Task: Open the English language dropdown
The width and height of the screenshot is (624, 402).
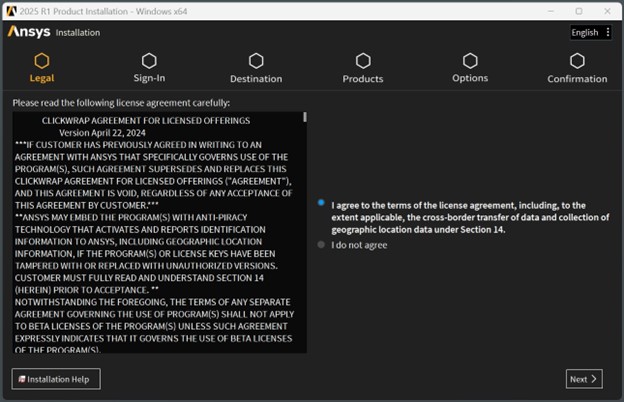Action: [591, 32]
